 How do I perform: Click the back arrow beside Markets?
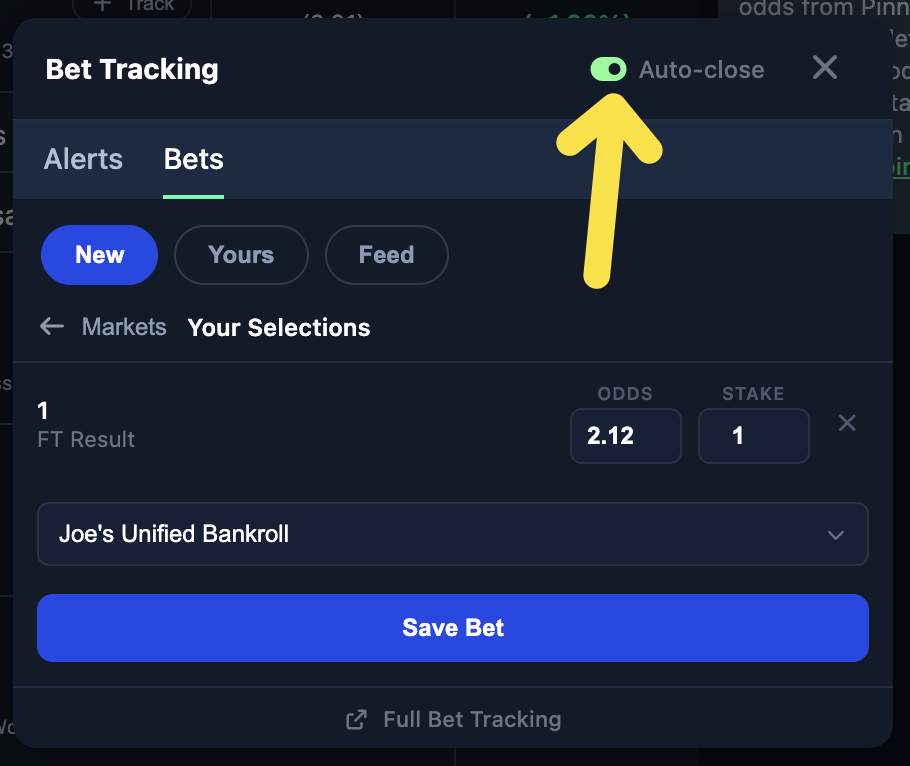click(52, 327)
